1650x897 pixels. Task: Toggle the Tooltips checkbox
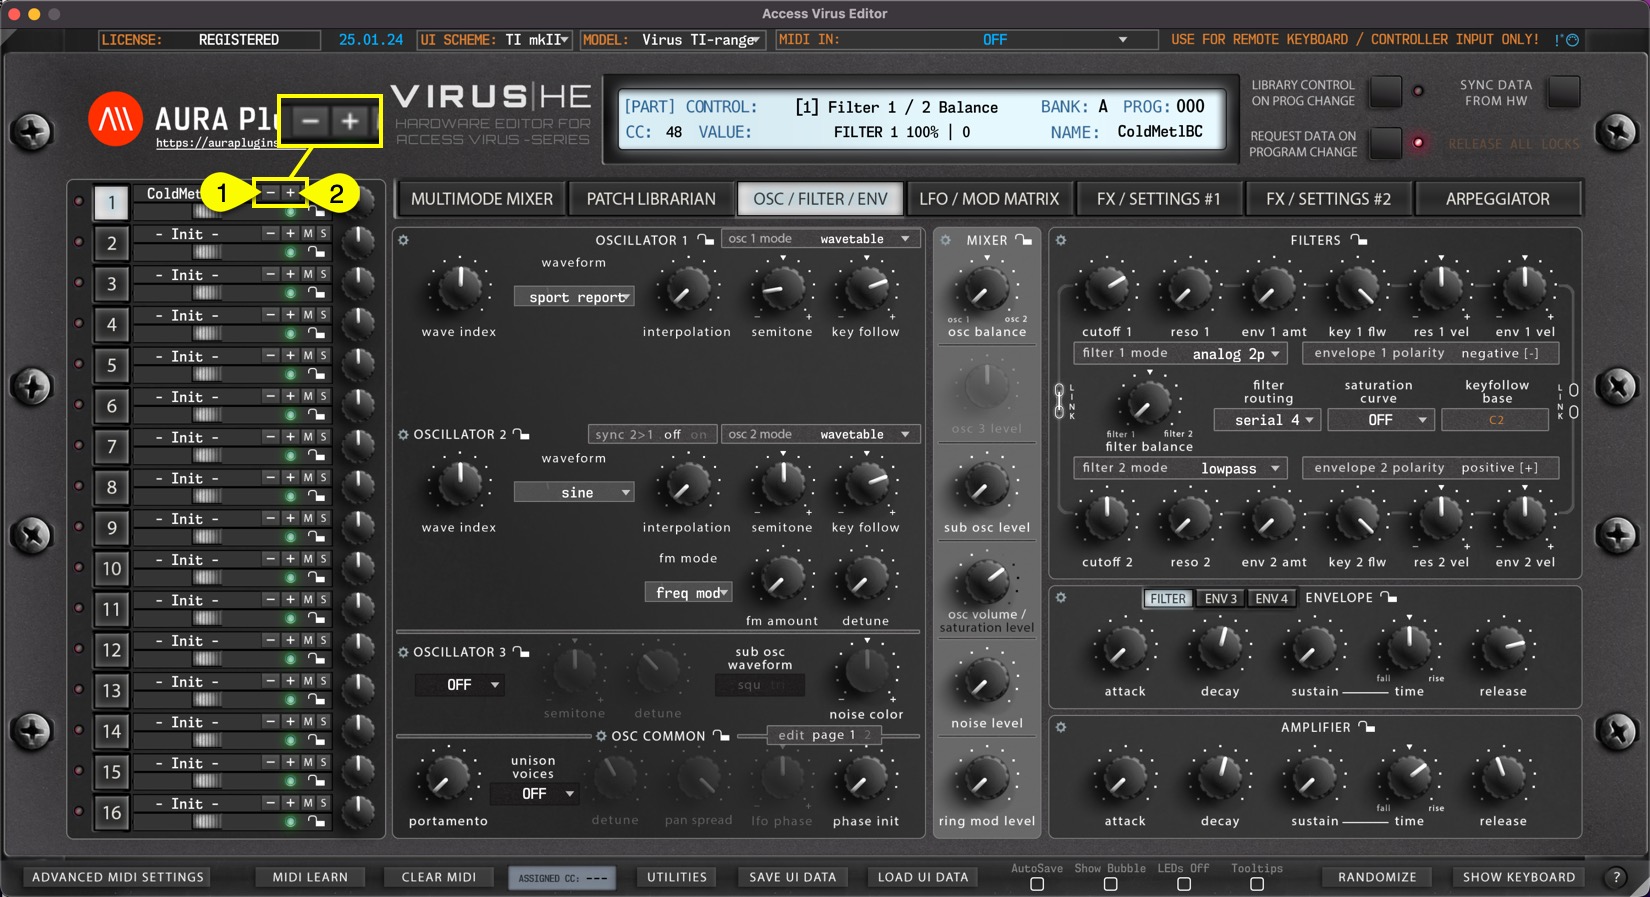point(1257,884)
